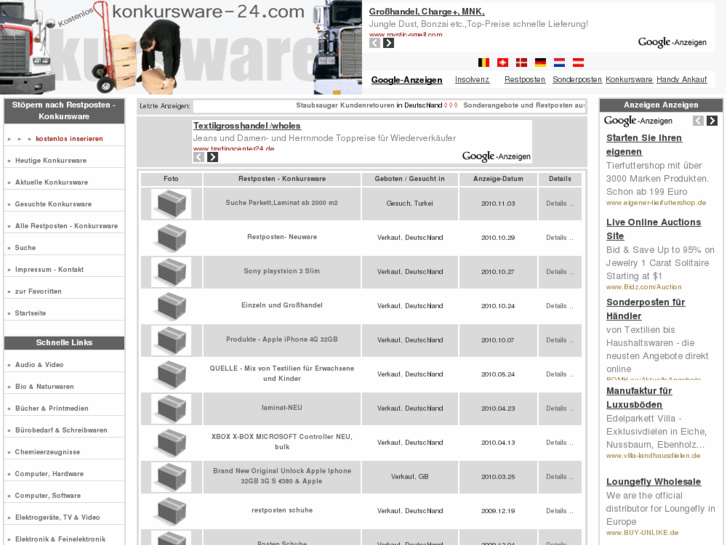Click Details for restposten schuhe row

pos(560,511)
